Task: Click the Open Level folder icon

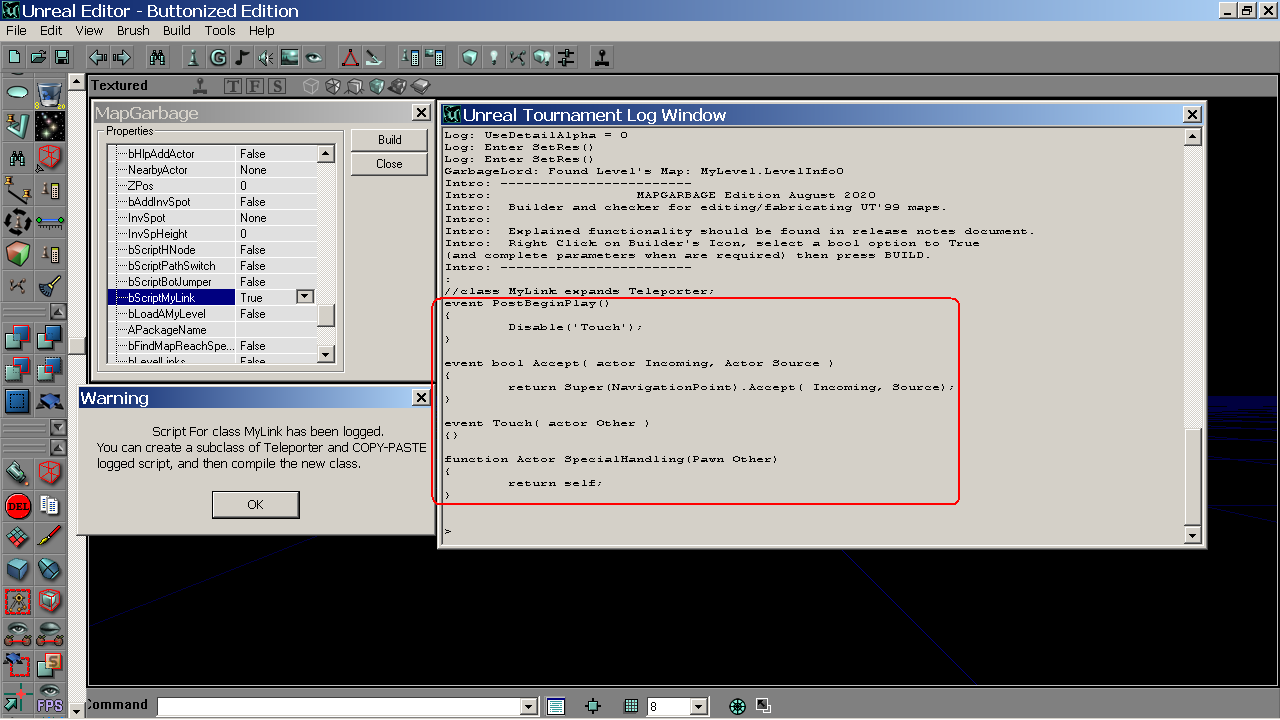Action: pyautogui.click(x=38, y=57)
